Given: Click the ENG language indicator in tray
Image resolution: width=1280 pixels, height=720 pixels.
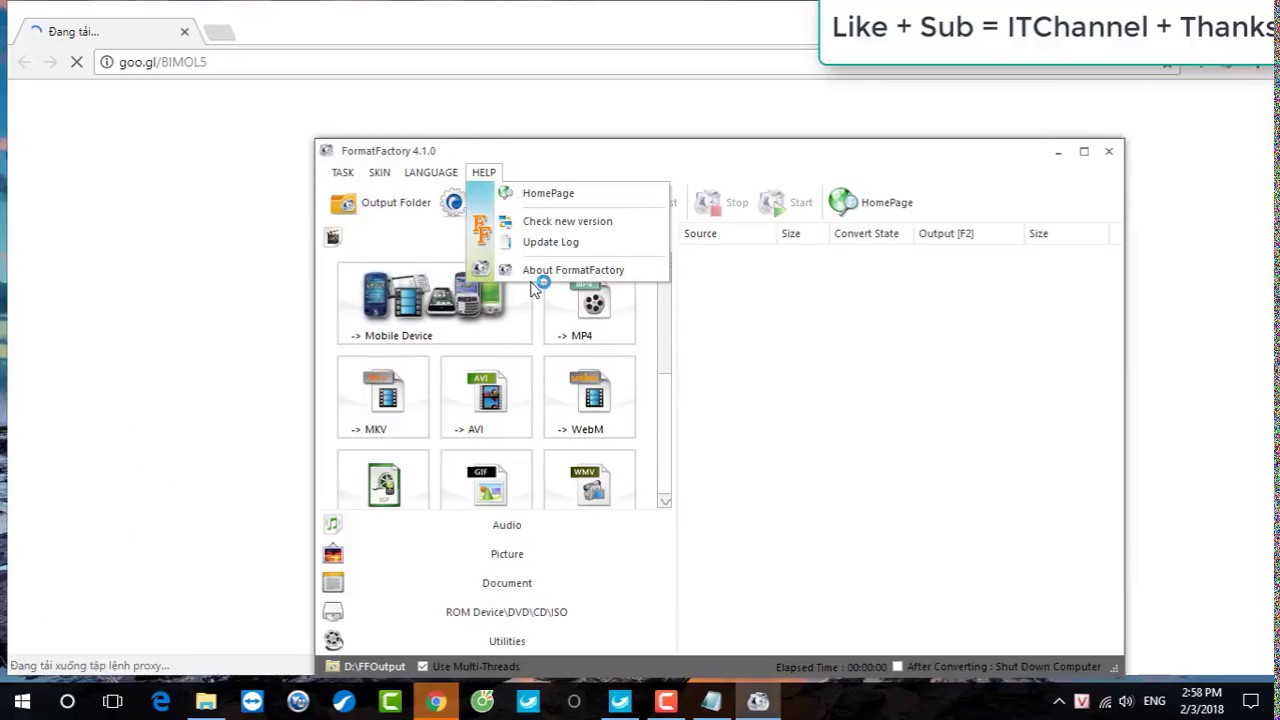Looking at the screenshot, I should [1154, 702].
